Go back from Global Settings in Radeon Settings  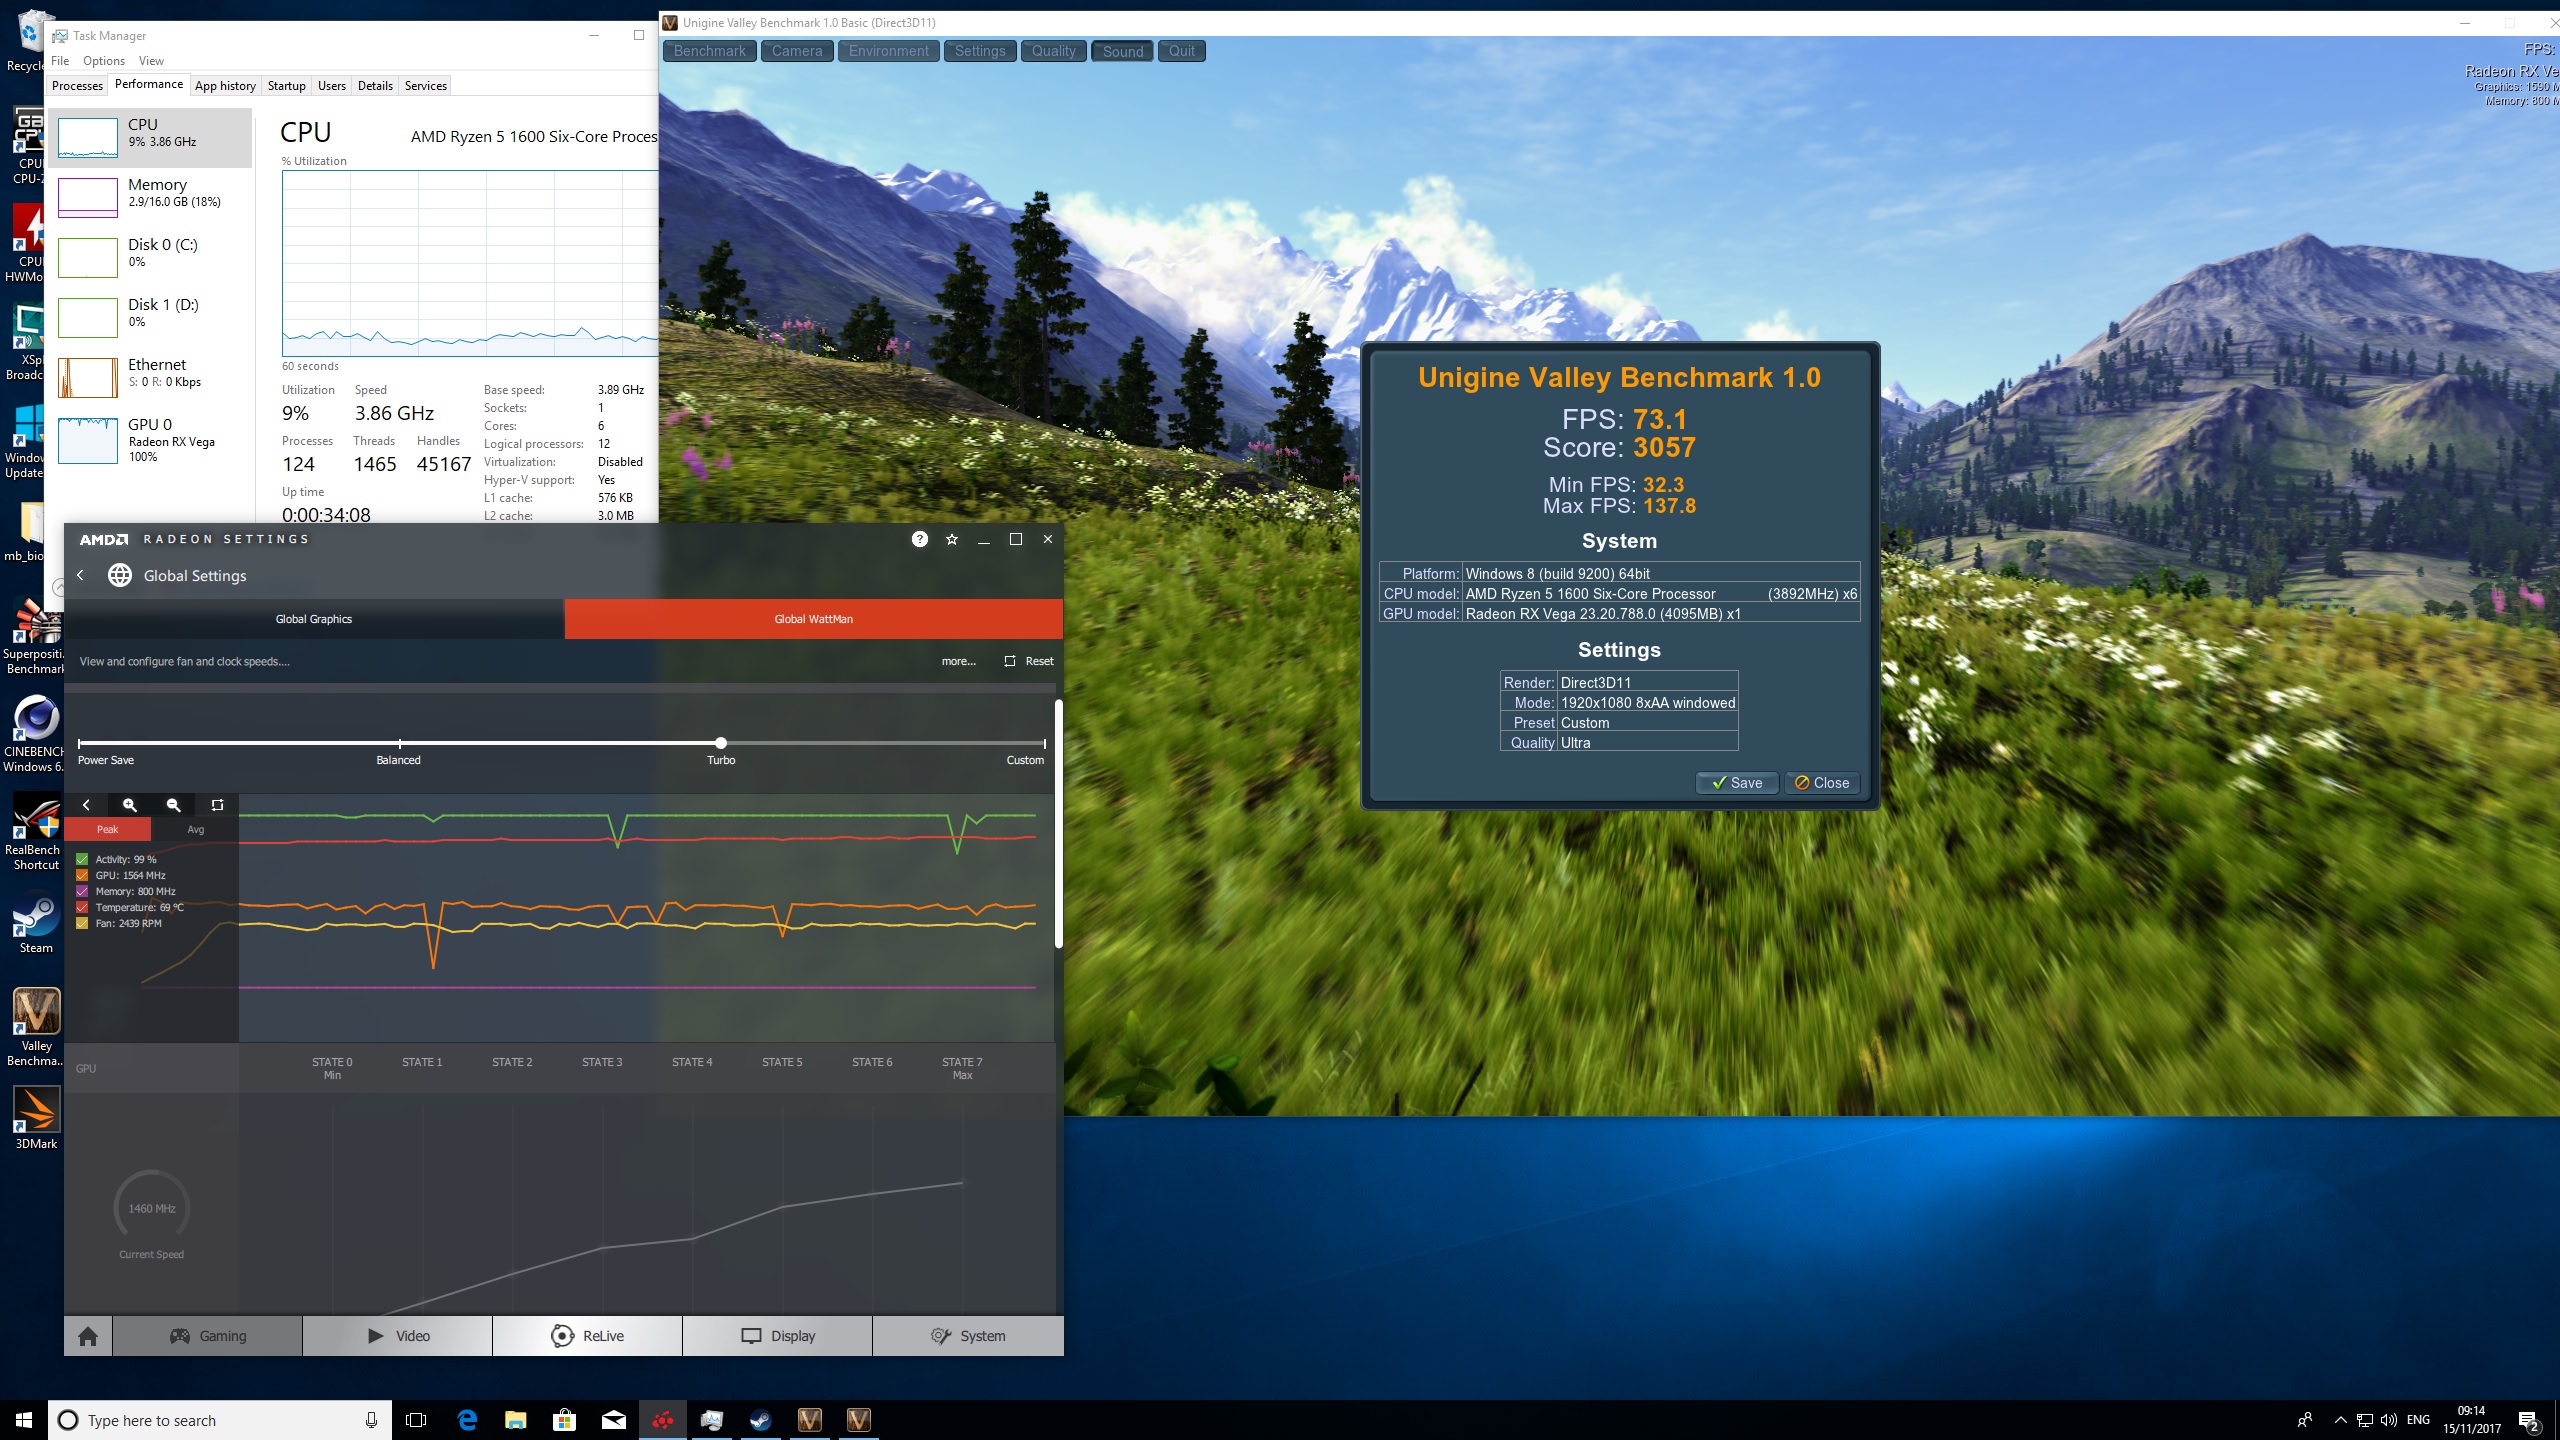(81, 575)
